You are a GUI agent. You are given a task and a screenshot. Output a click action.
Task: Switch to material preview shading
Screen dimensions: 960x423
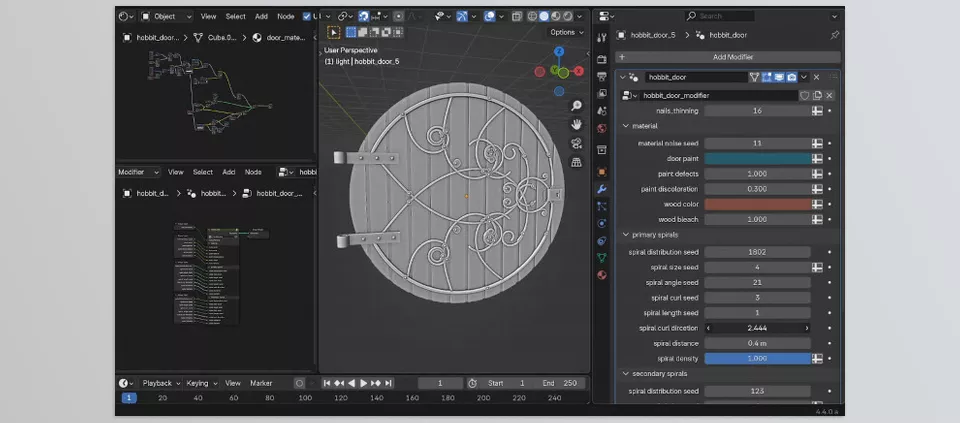556,17
